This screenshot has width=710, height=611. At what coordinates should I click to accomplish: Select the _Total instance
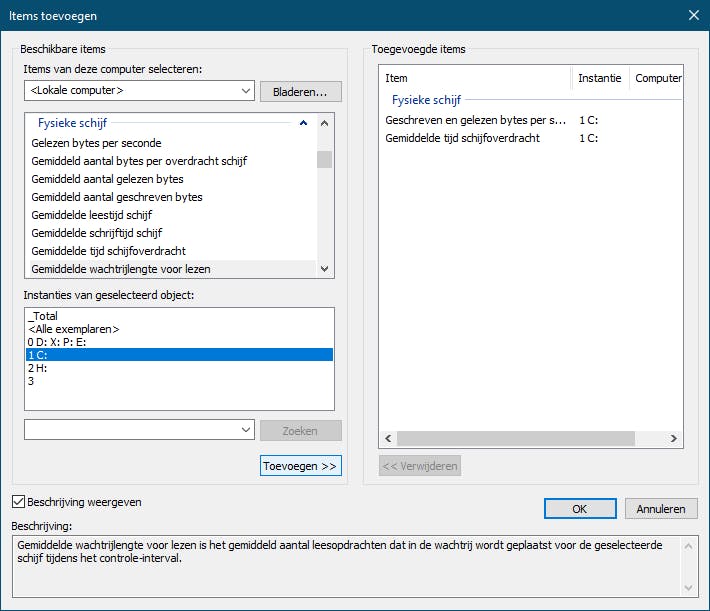point(45,316)
